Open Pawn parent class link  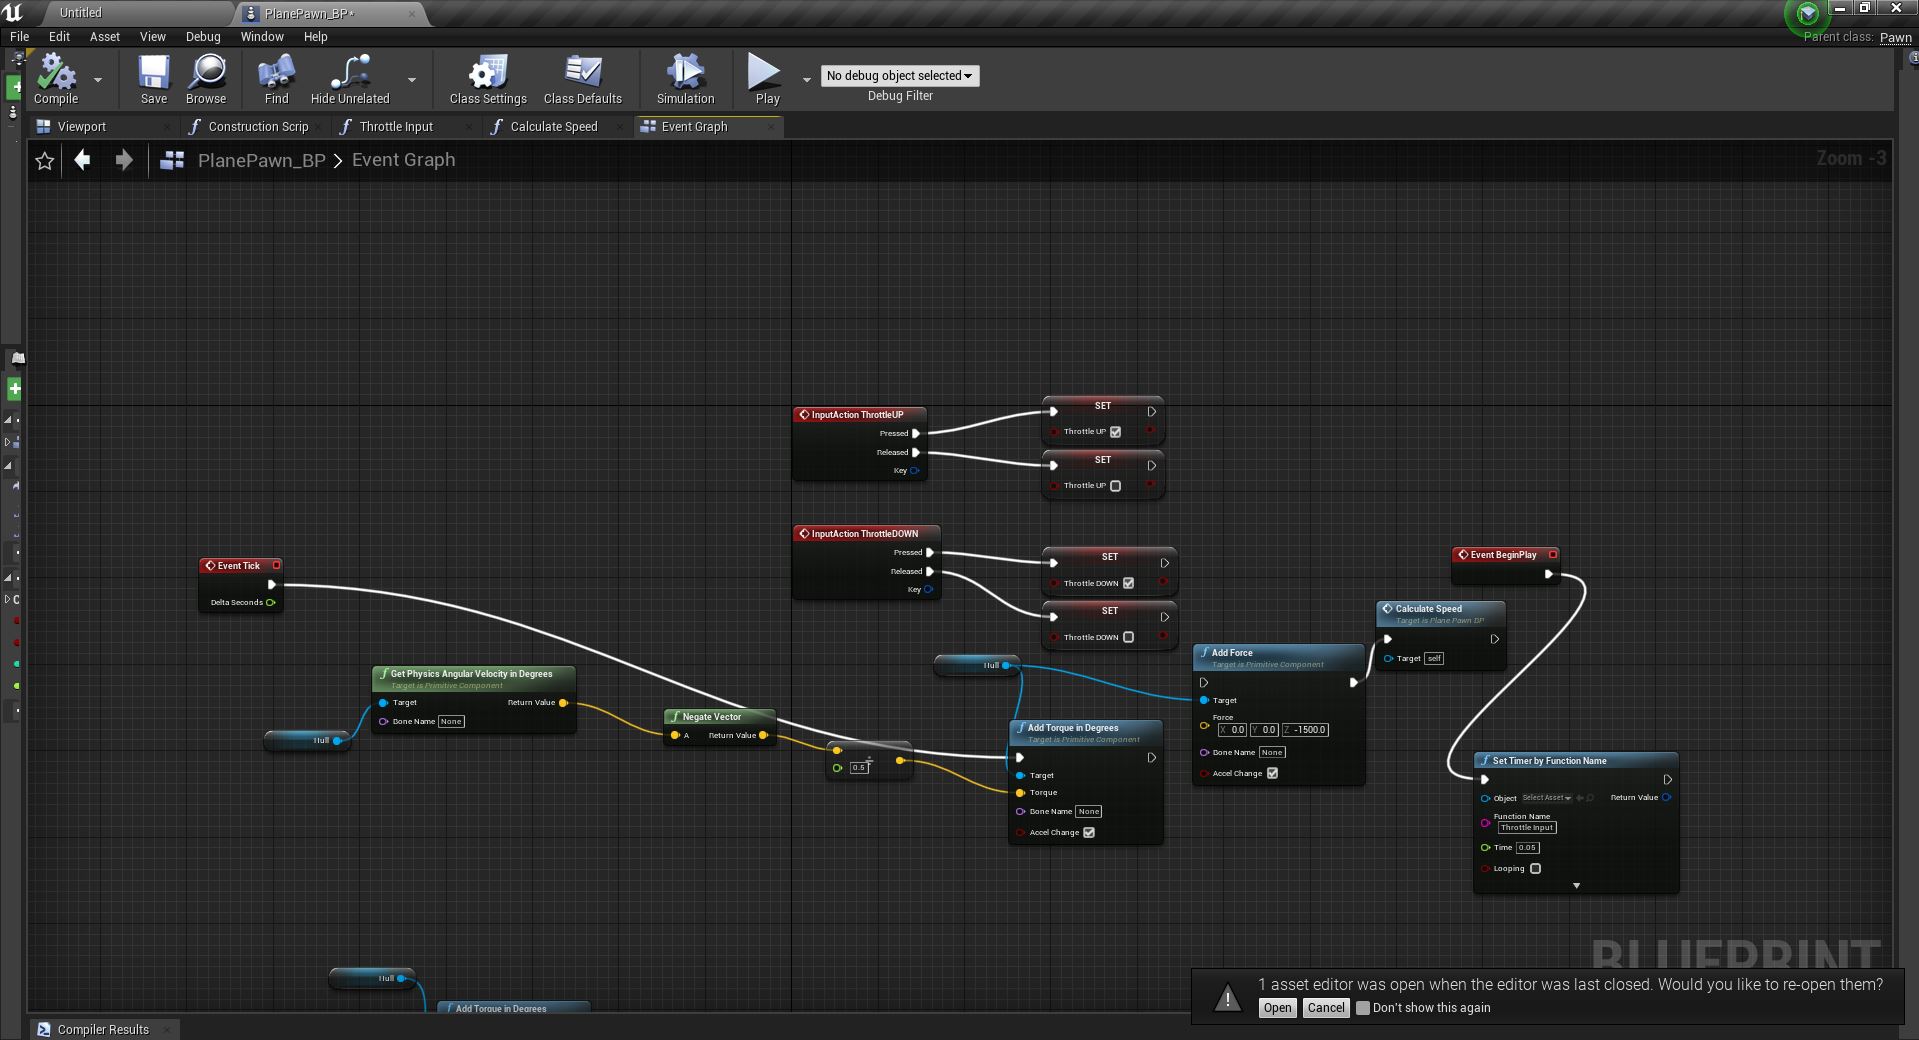1895,37
